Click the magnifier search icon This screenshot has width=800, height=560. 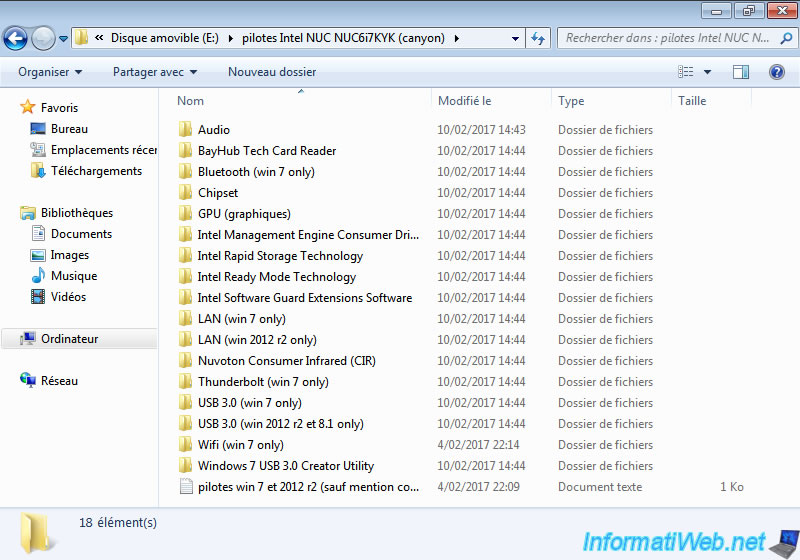click(786, 38)
